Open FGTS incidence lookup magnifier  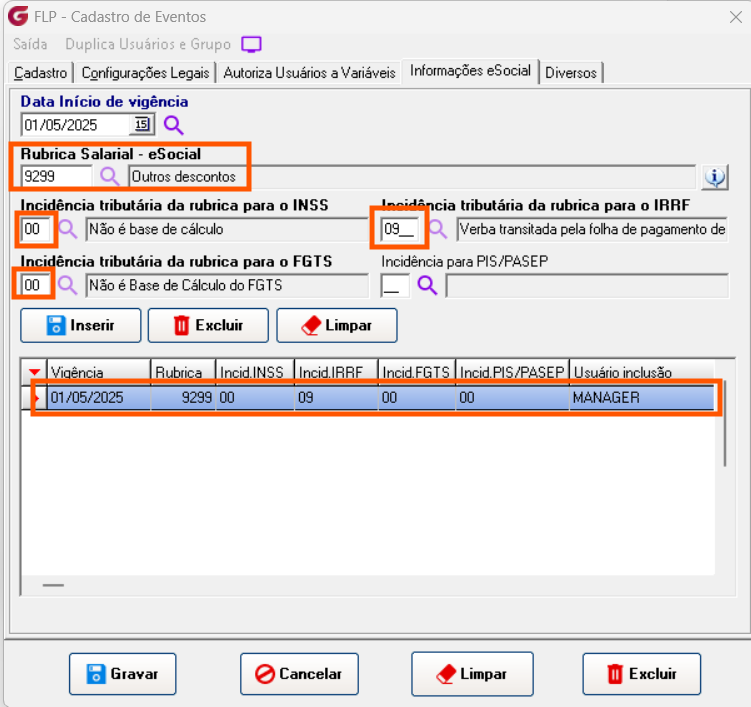click(x=67, y=285)
